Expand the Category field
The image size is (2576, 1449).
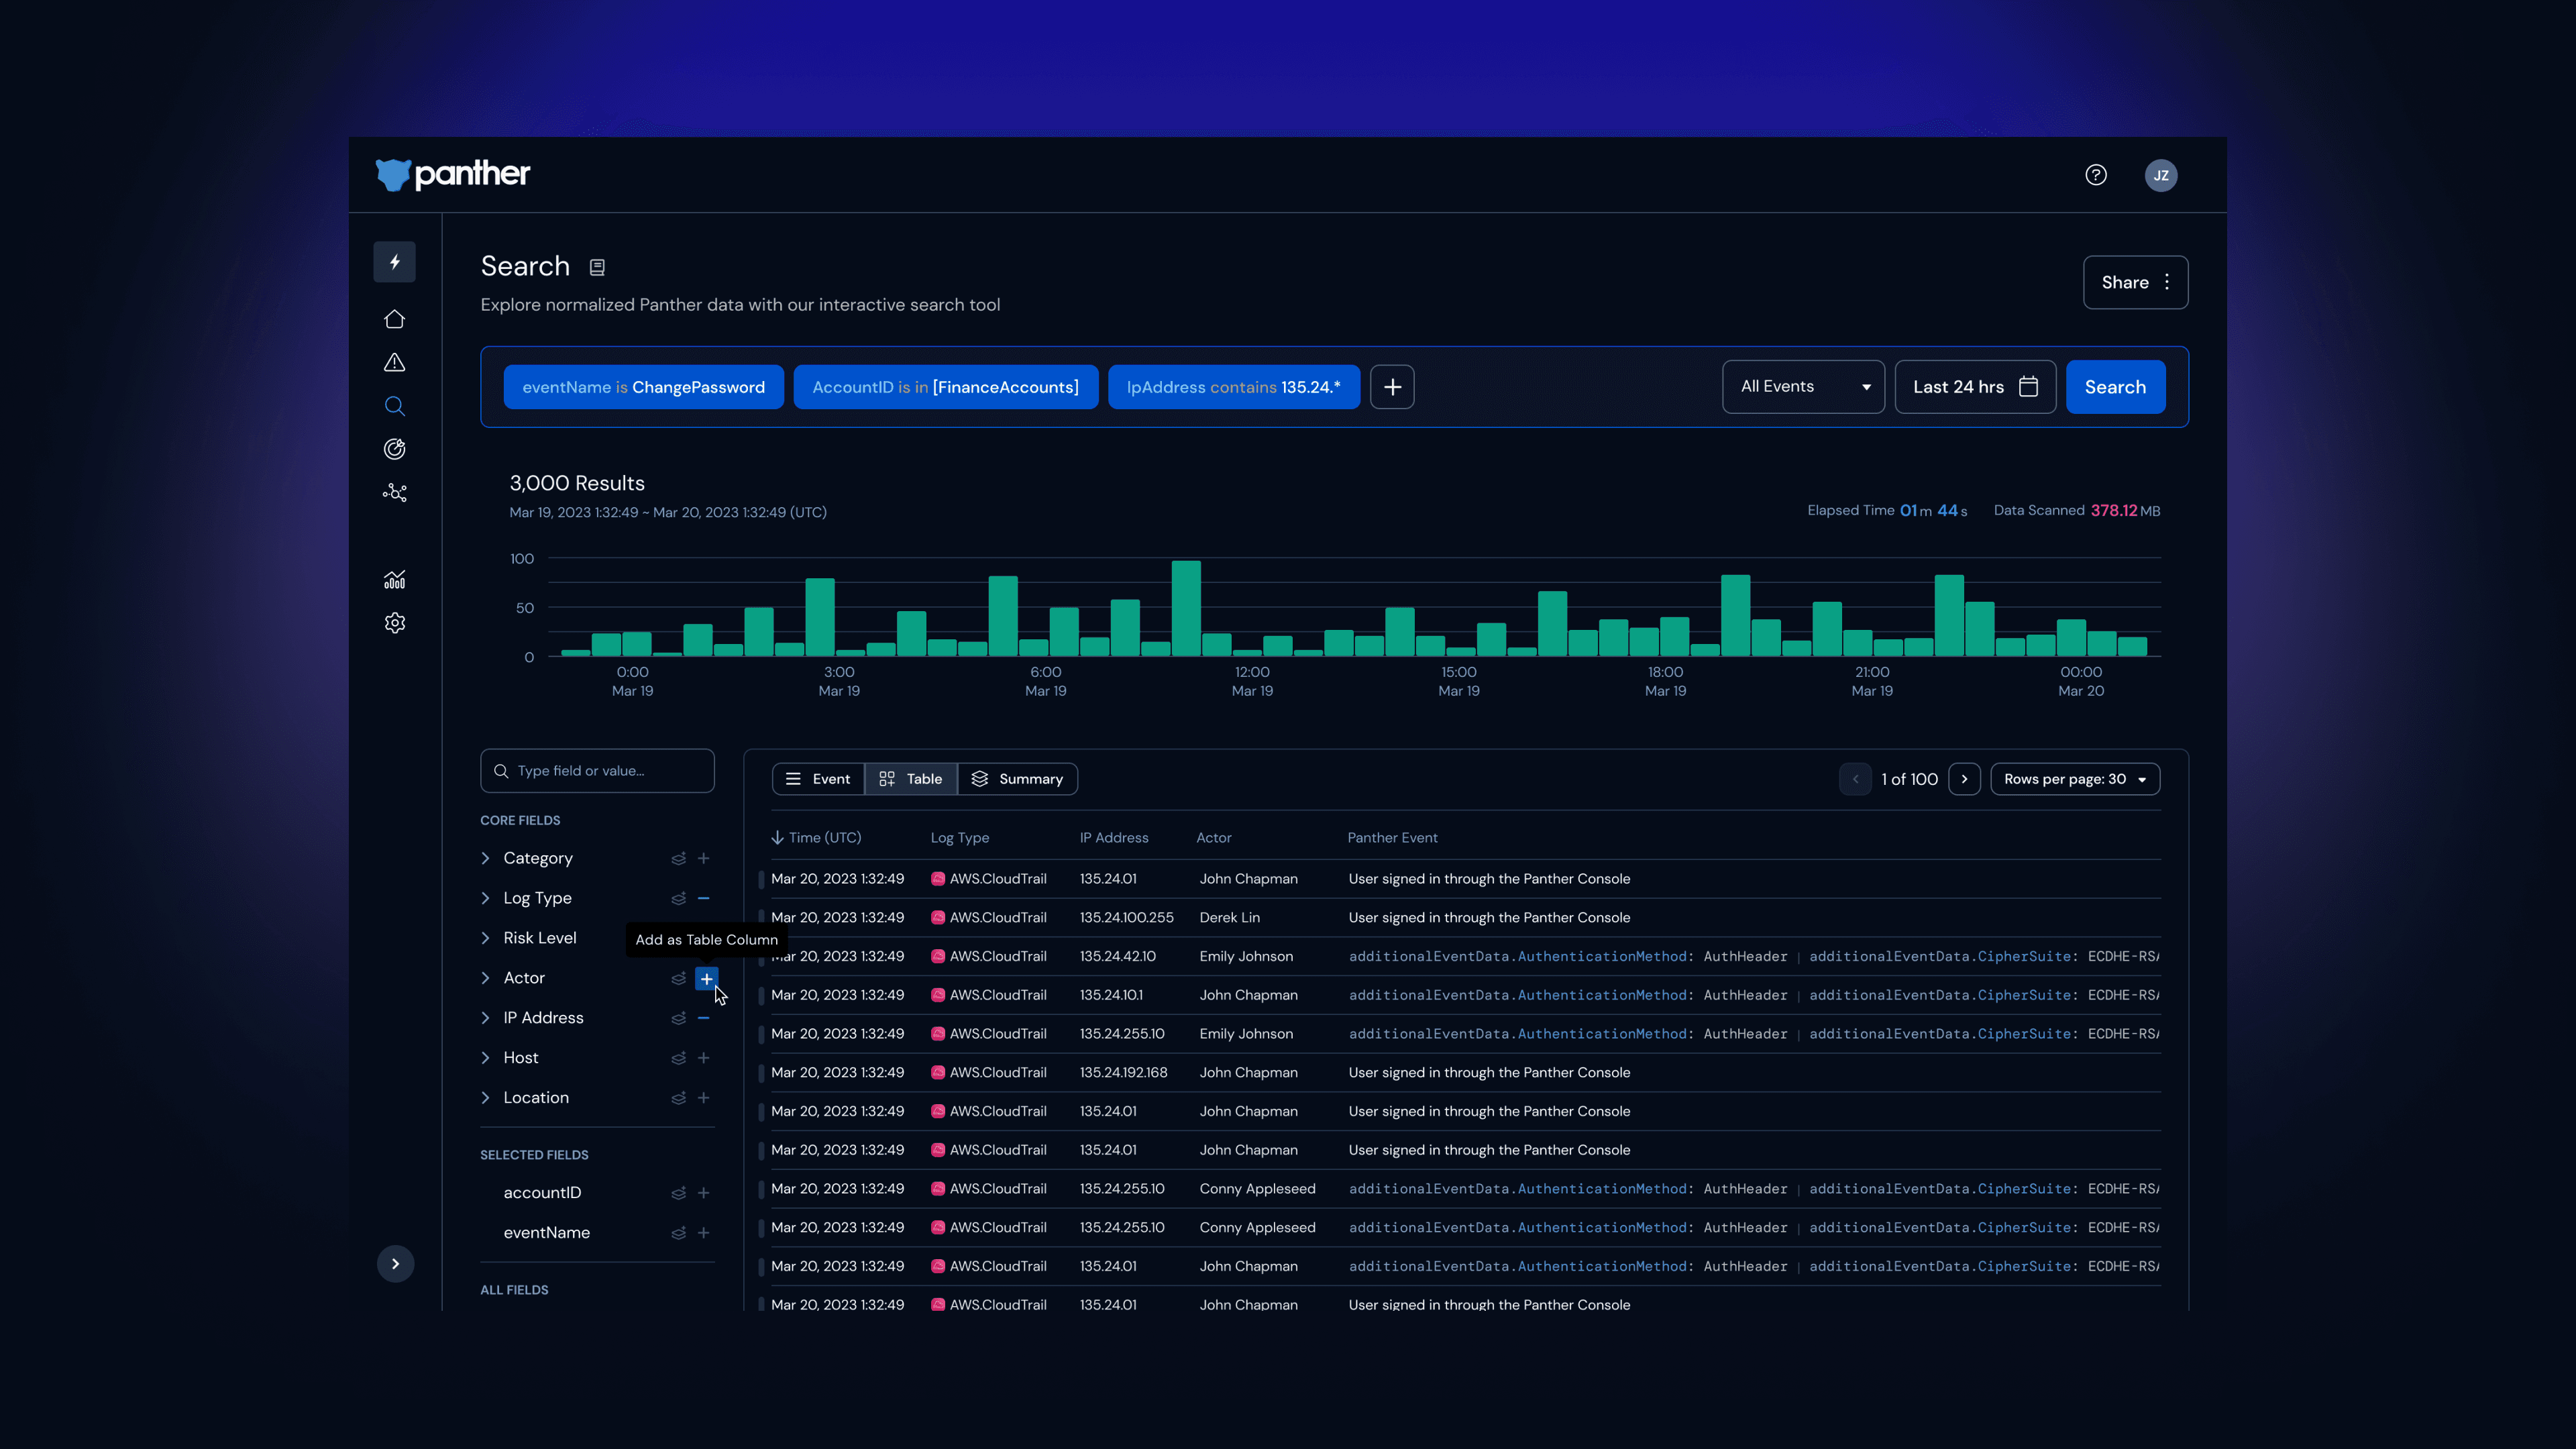[x=486, y=858]
